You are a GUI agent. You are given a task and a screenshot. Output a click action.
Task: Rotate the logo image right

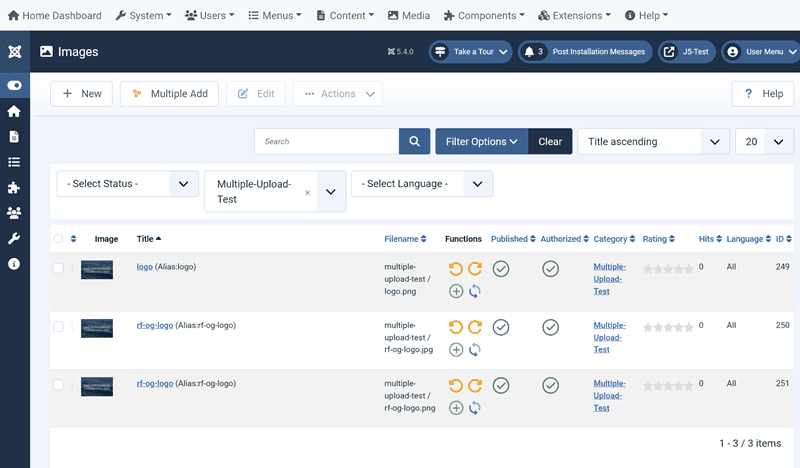475,269
